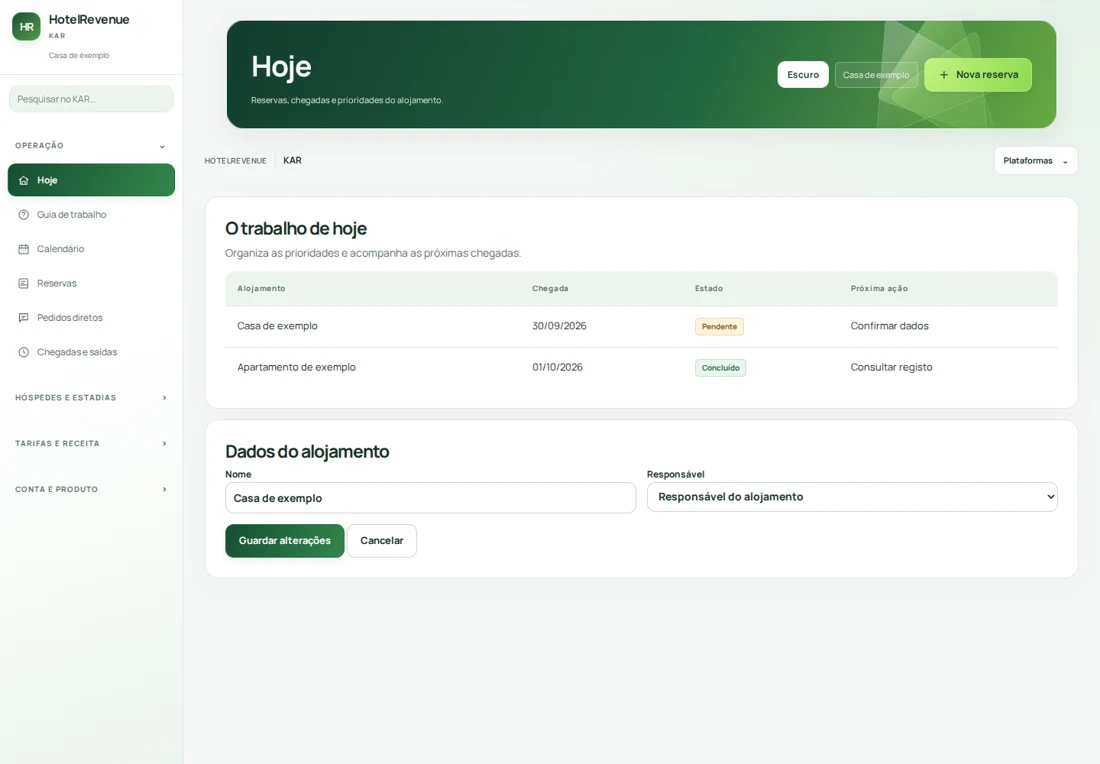Click Guardar alterações button

pyautogui.click(x=285, y=541)
